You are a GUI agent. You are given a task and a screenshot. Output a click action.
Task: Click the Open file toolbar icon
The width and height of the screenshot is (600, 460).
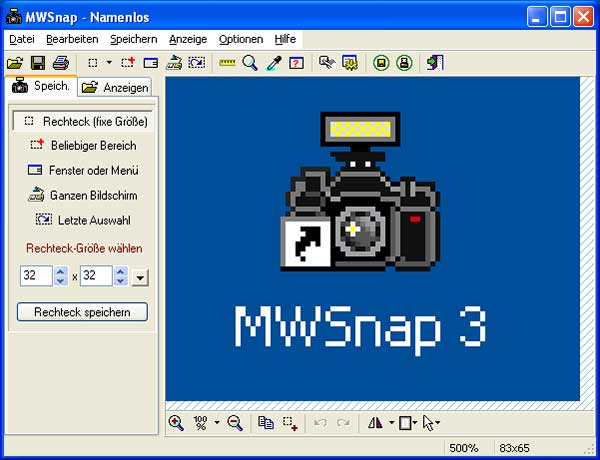(x=15, y=63)
